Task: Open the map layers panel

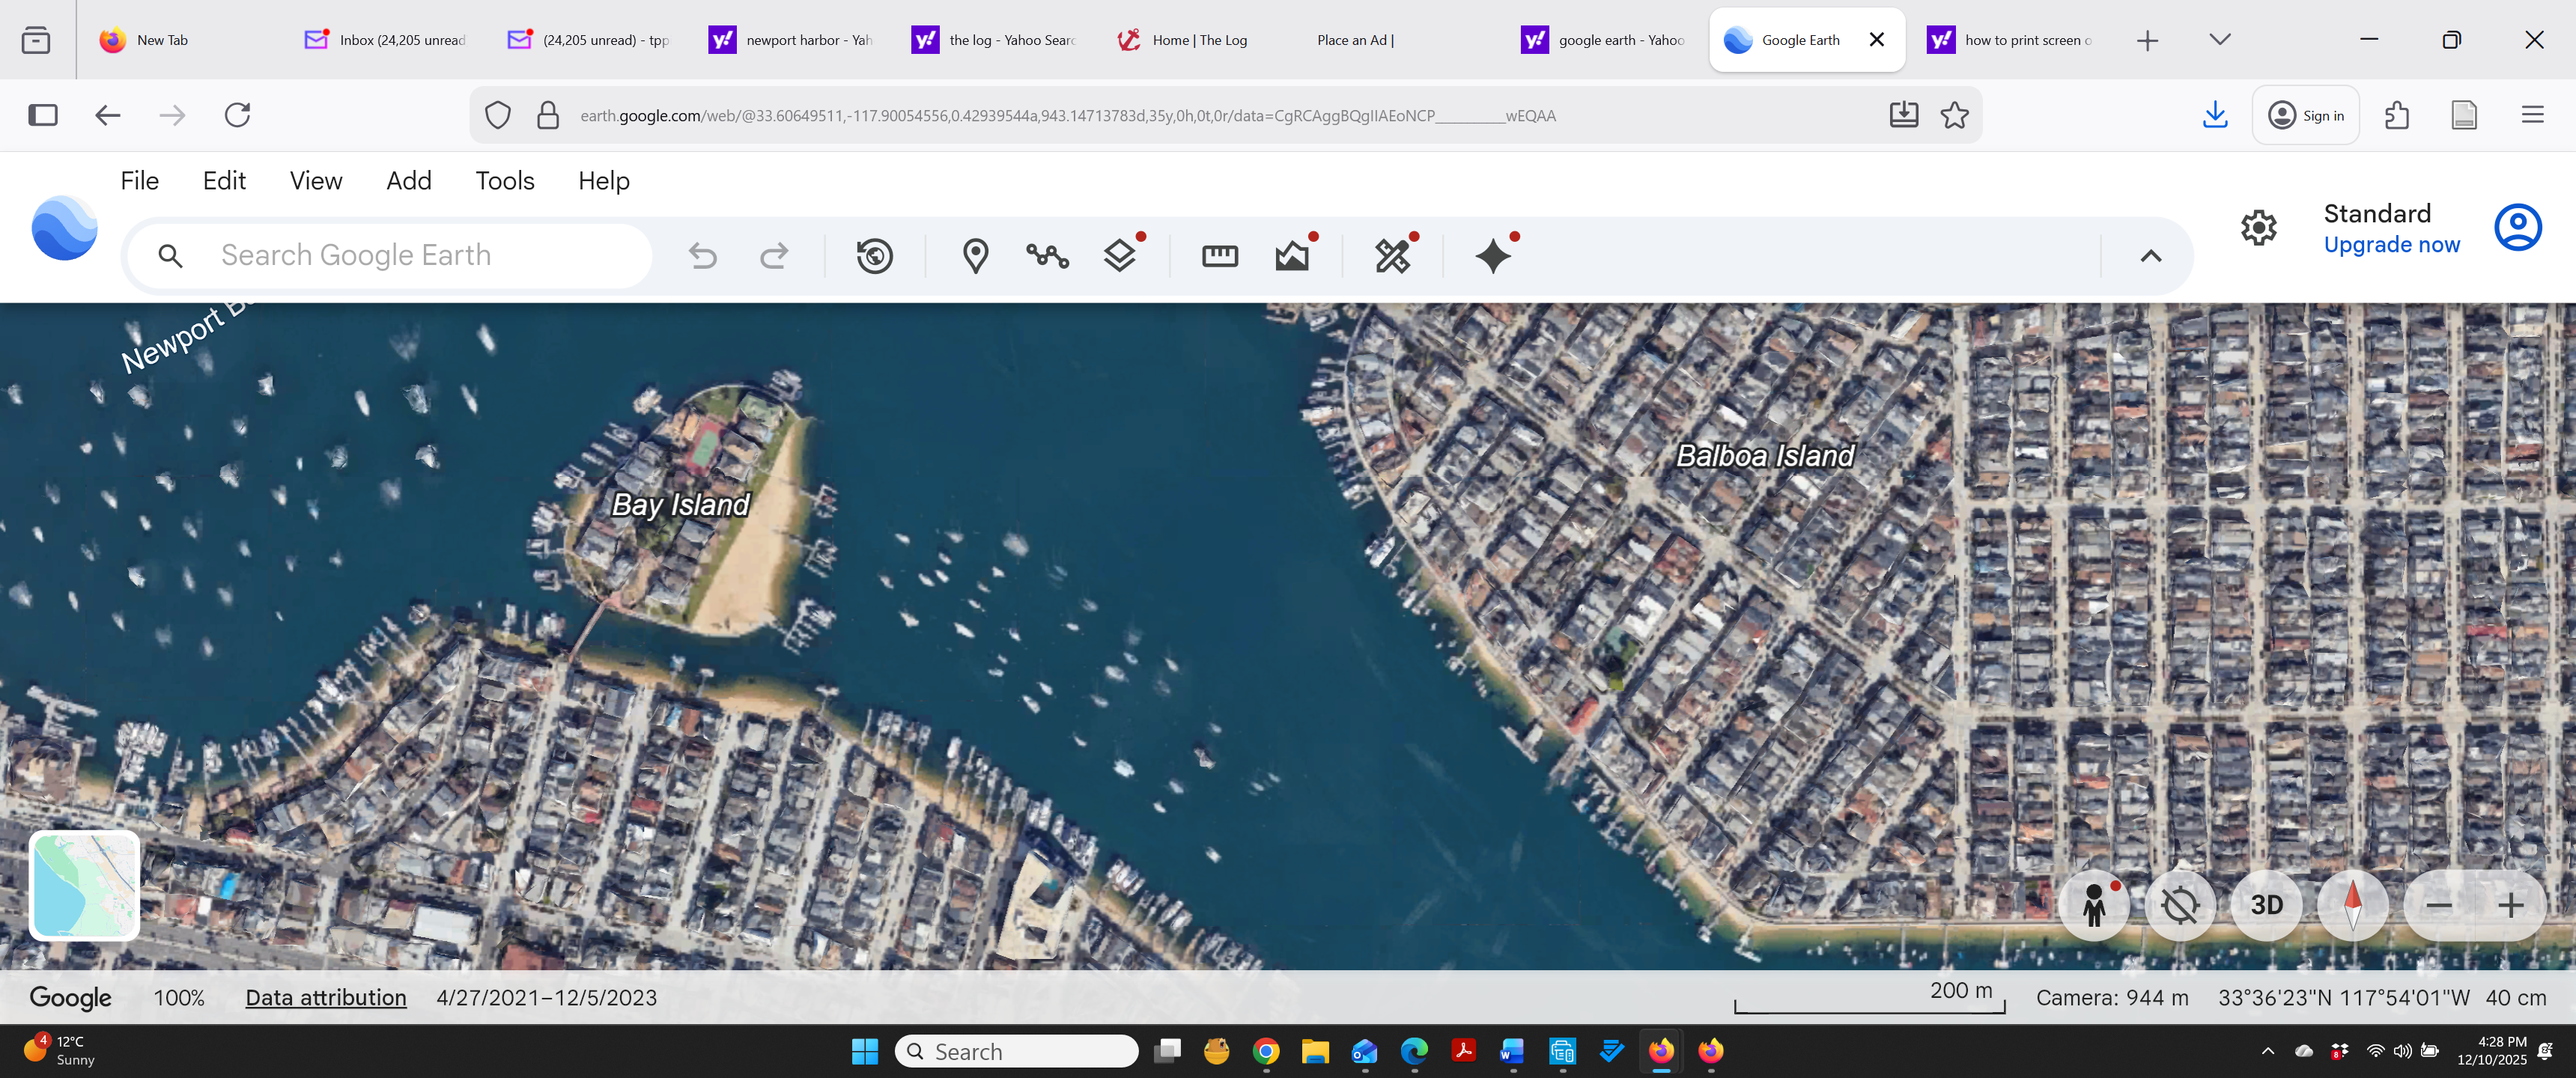Action: (x=1119, y=256)
